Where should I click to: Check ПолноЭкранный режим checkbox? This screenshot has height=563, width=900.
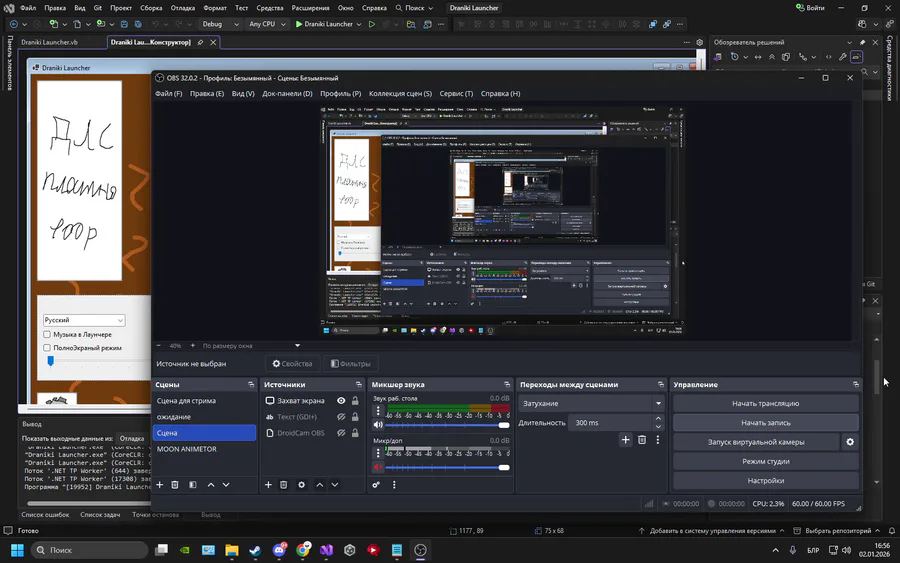click(x=47, y=348)
